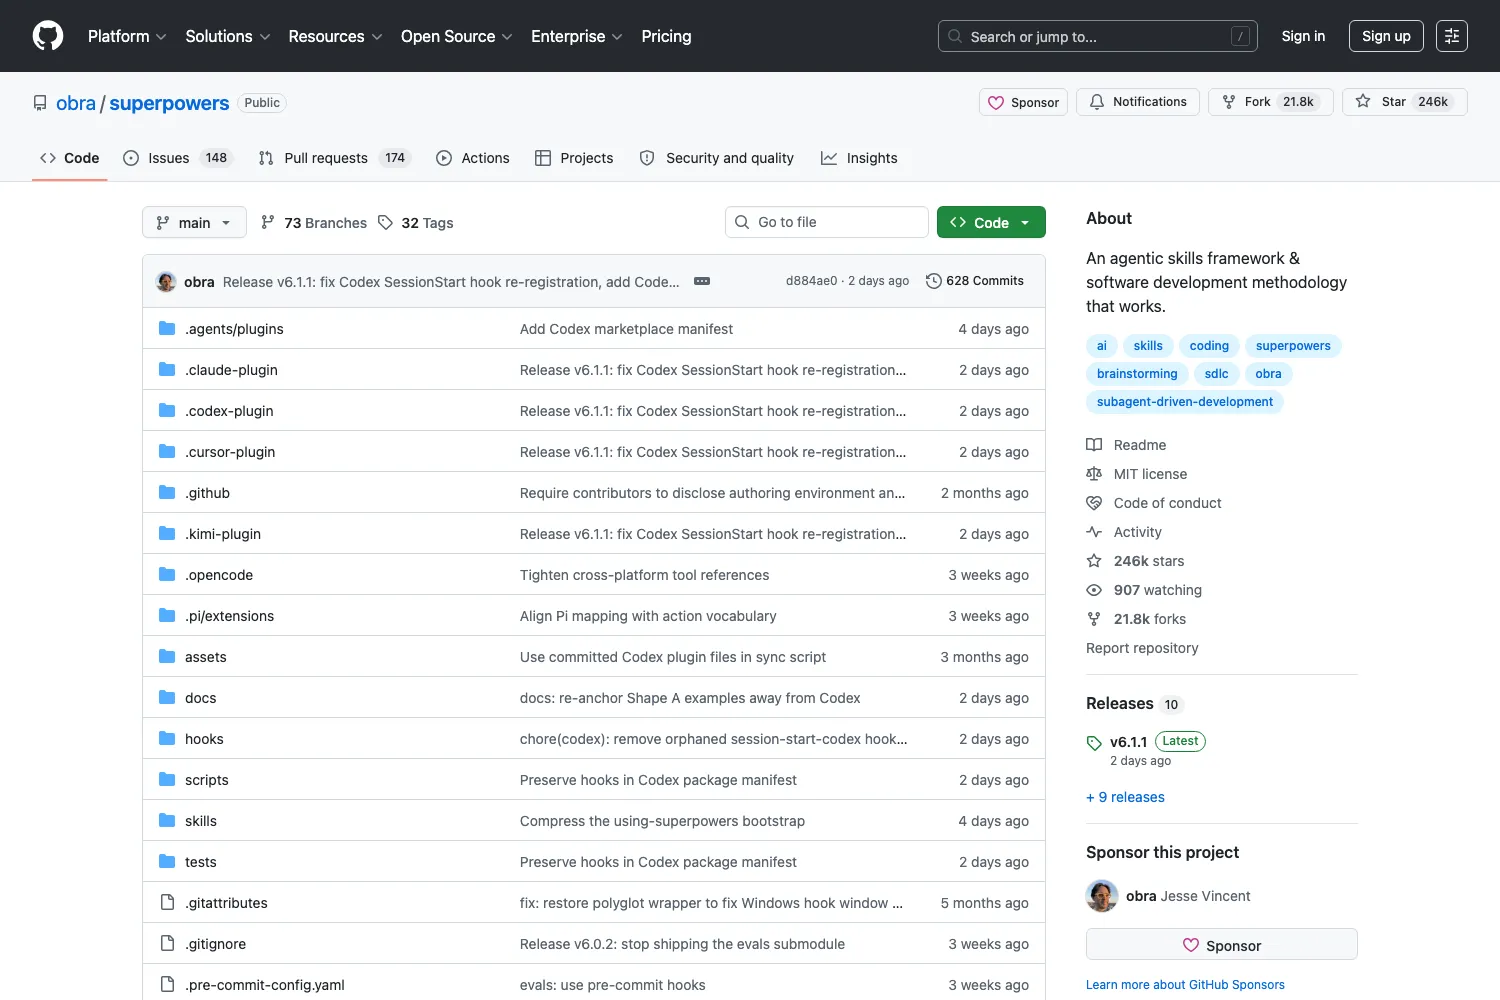Open the main branch dropdown
The width and height of the screenshot is (1500, 1000).
[194, 222]
